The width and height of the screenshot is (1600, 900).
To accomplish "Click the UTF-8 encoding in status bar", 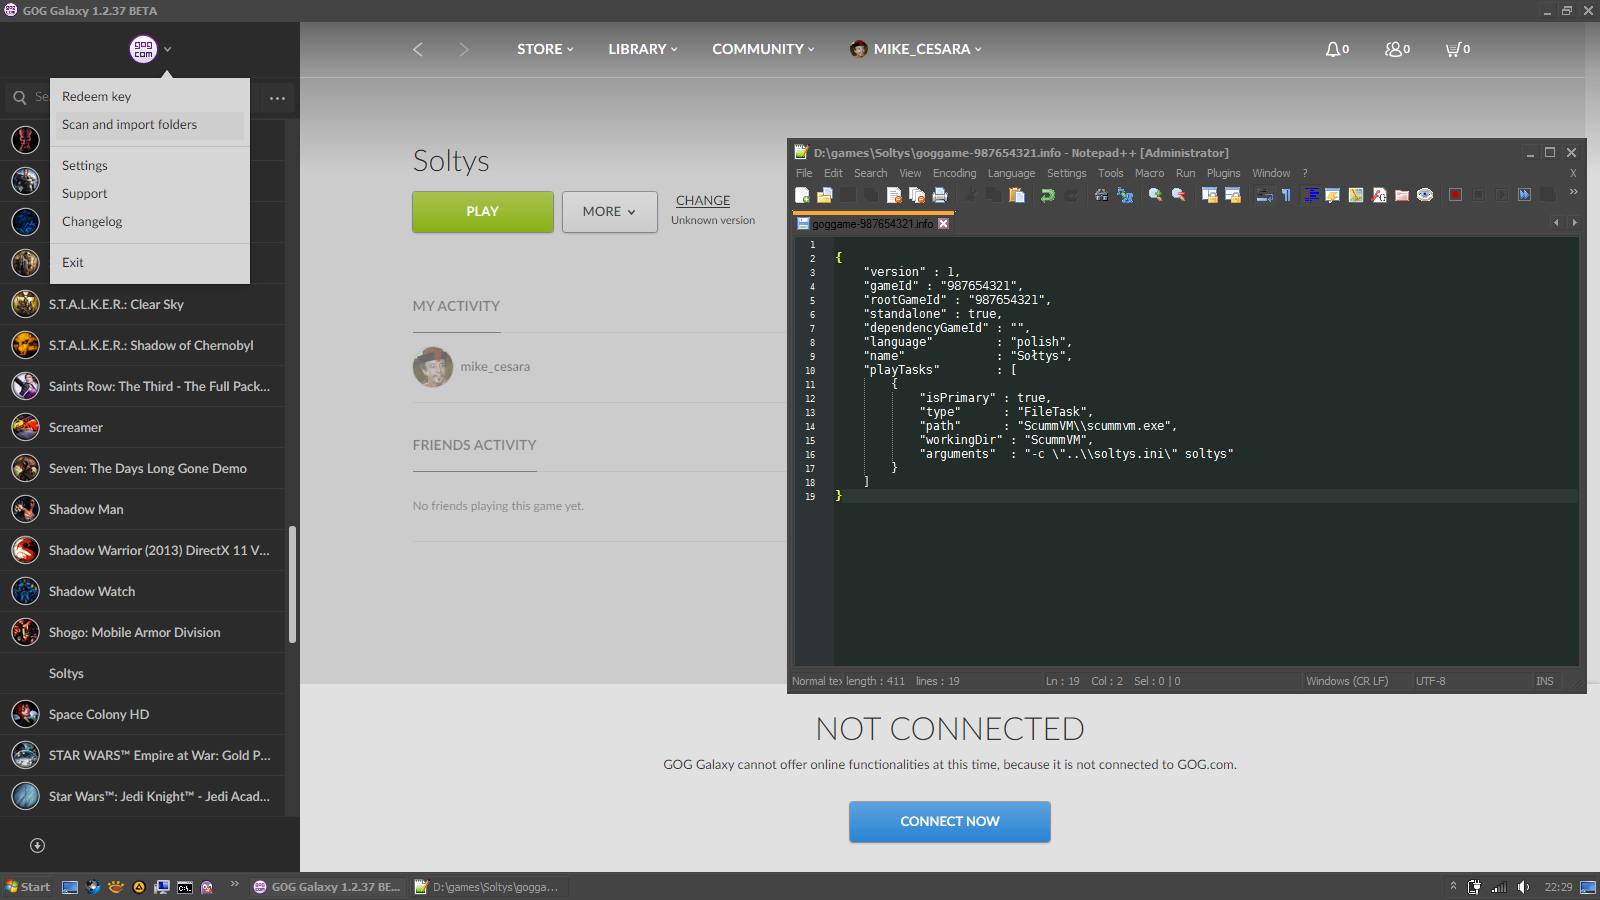I will coord(1430,681).
